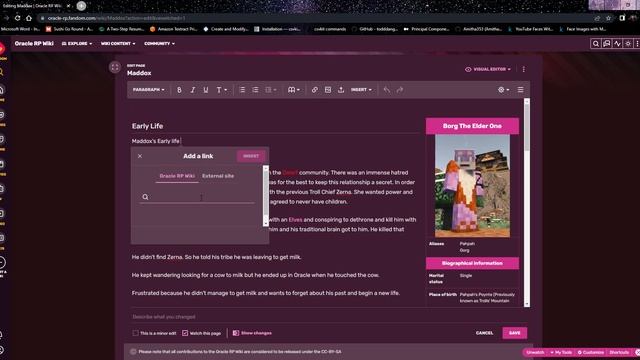This screenshot has width=640, height=360.
Task: Open the EXPLORE menu
Action: point(77,43)
